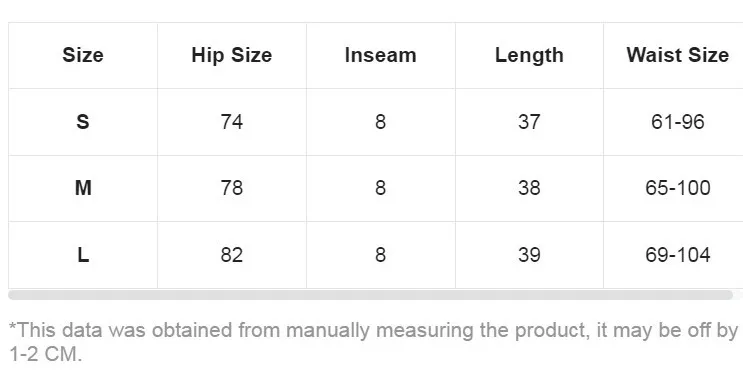
Task: Click the Waist Size column header
Action: 678,55
